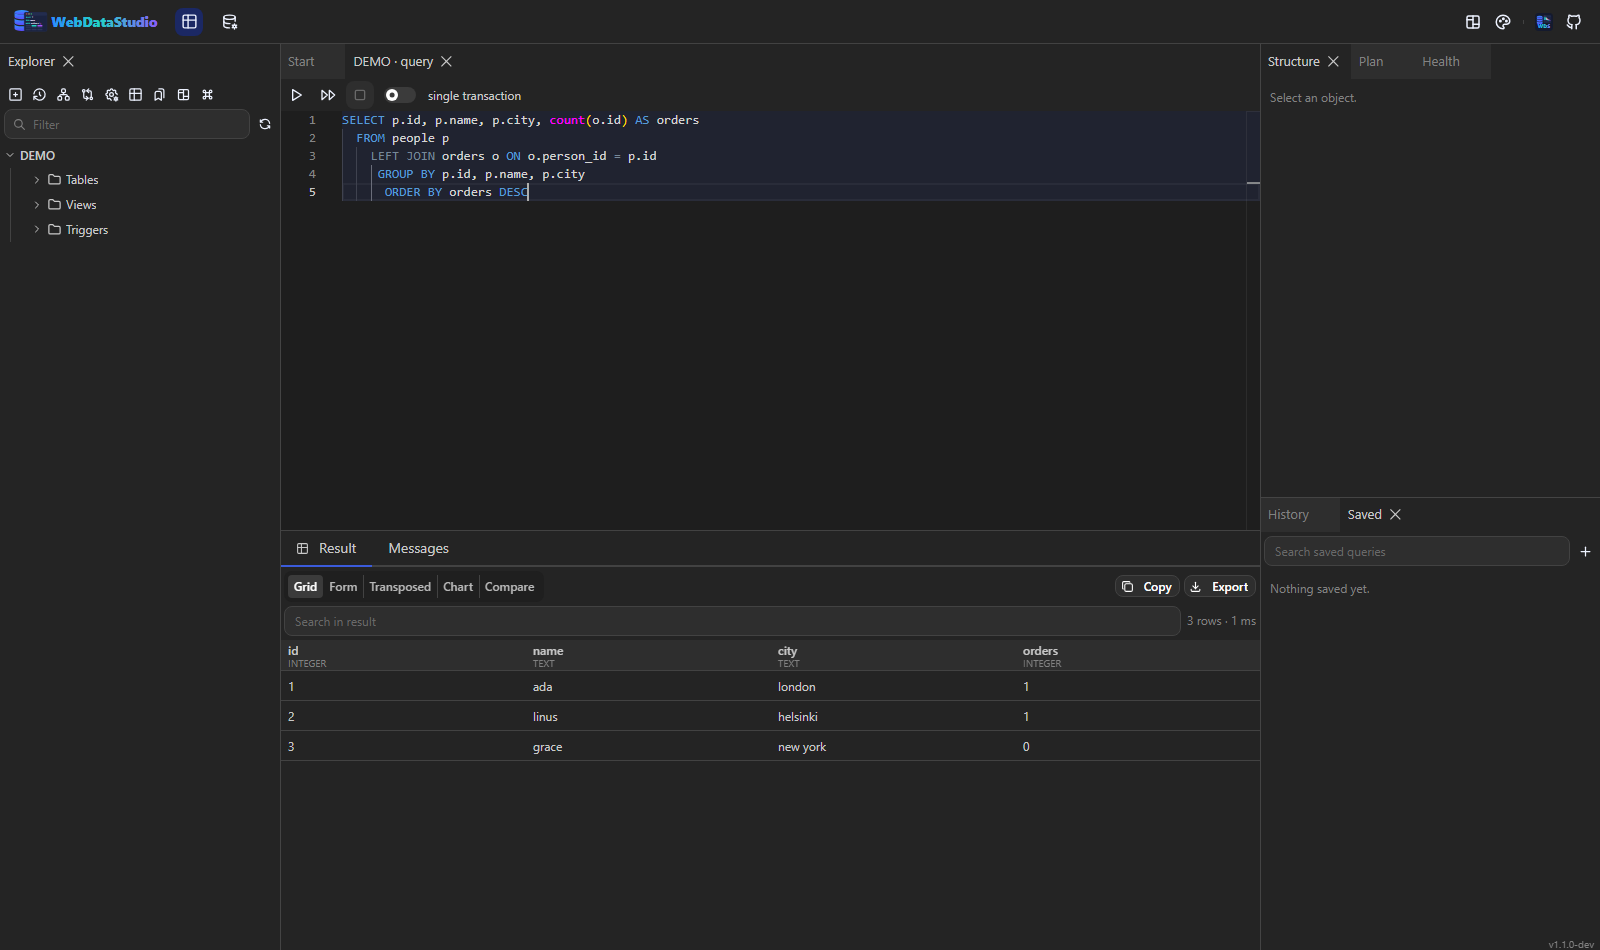Viewport: 1600px width, 950px height.
Task: Close the Saved tab
Action: (1395, 514)
